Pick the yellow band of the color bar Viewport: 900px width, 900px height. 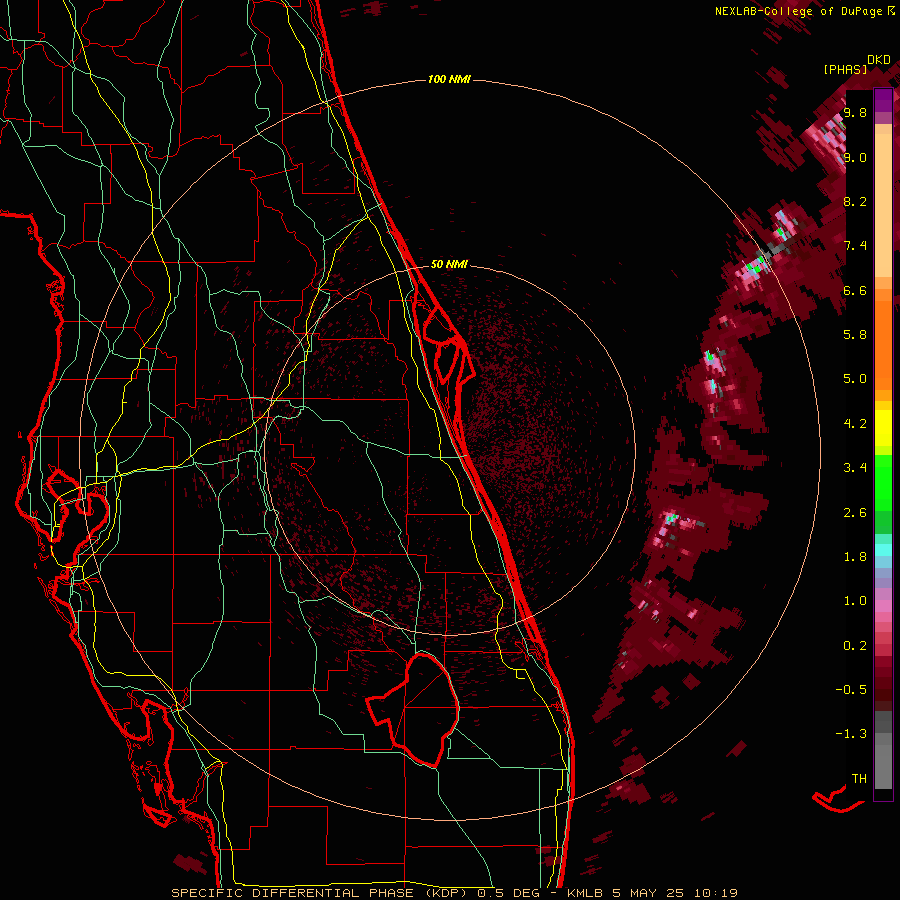(x=883, y=428)
